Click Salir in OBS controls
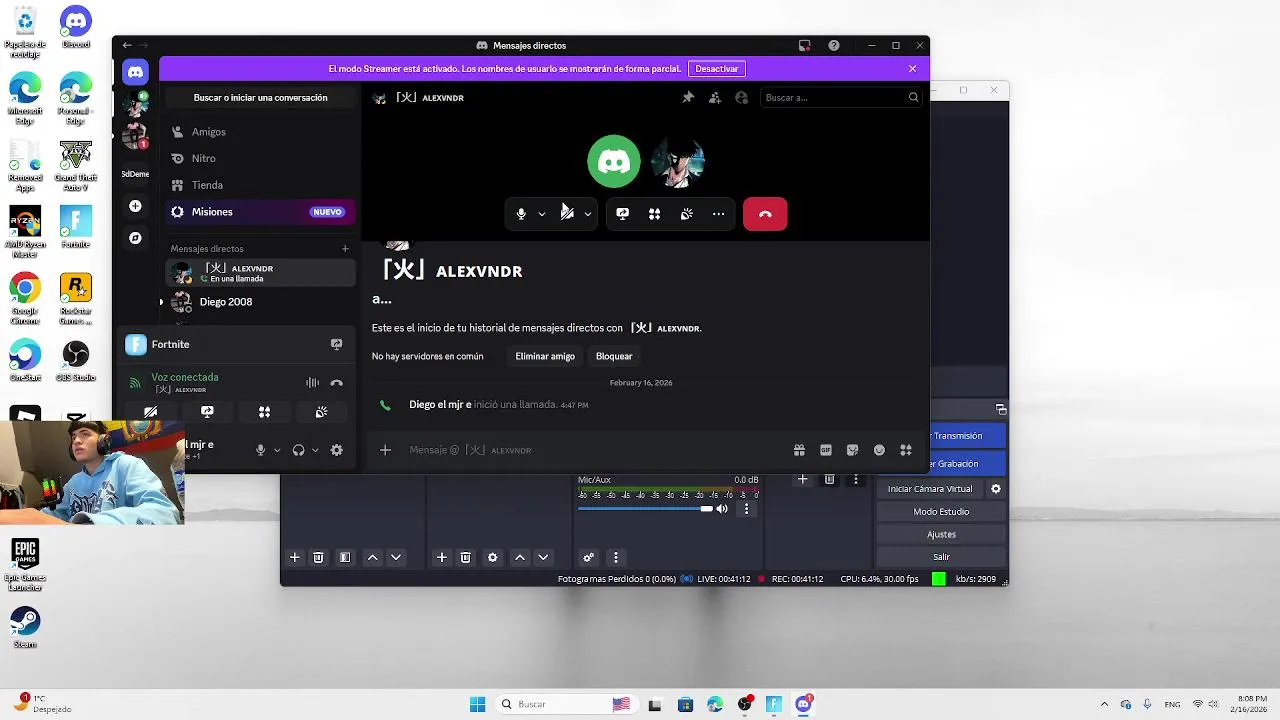This screenshot has width=1280, height=720. (941, 557)
